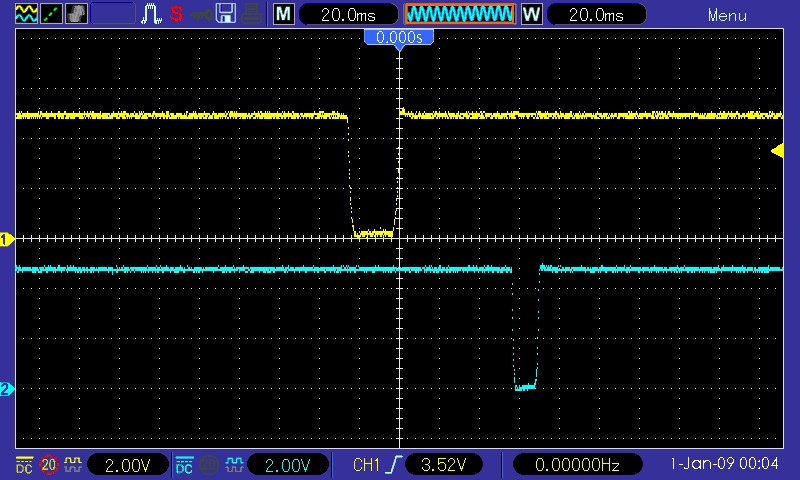This screenshot has width=800, height=480.
Task: Click the CH1 trigger source label
Action: pos(366,465)
